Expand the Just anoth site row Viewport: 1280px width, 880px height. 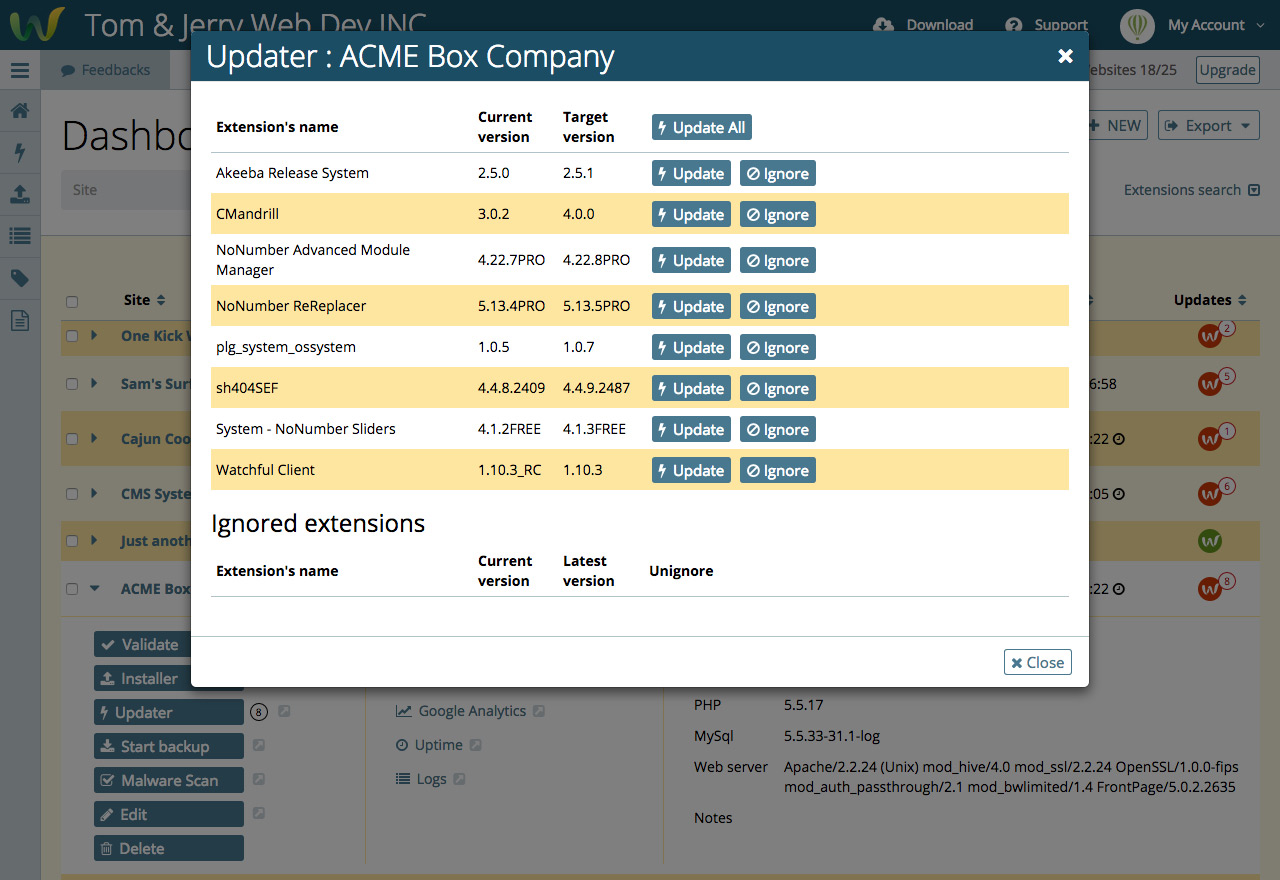(94, 540)
